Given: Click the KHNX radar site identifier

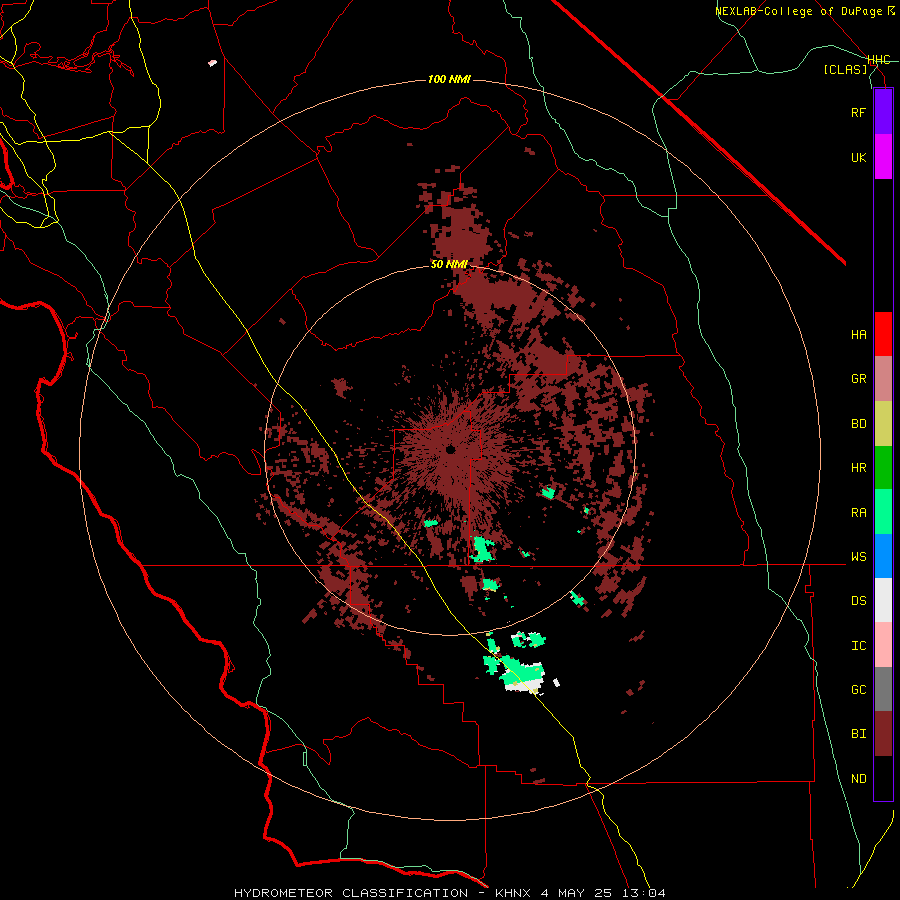Looking at the screenshot, I should (x=513, y=893).
